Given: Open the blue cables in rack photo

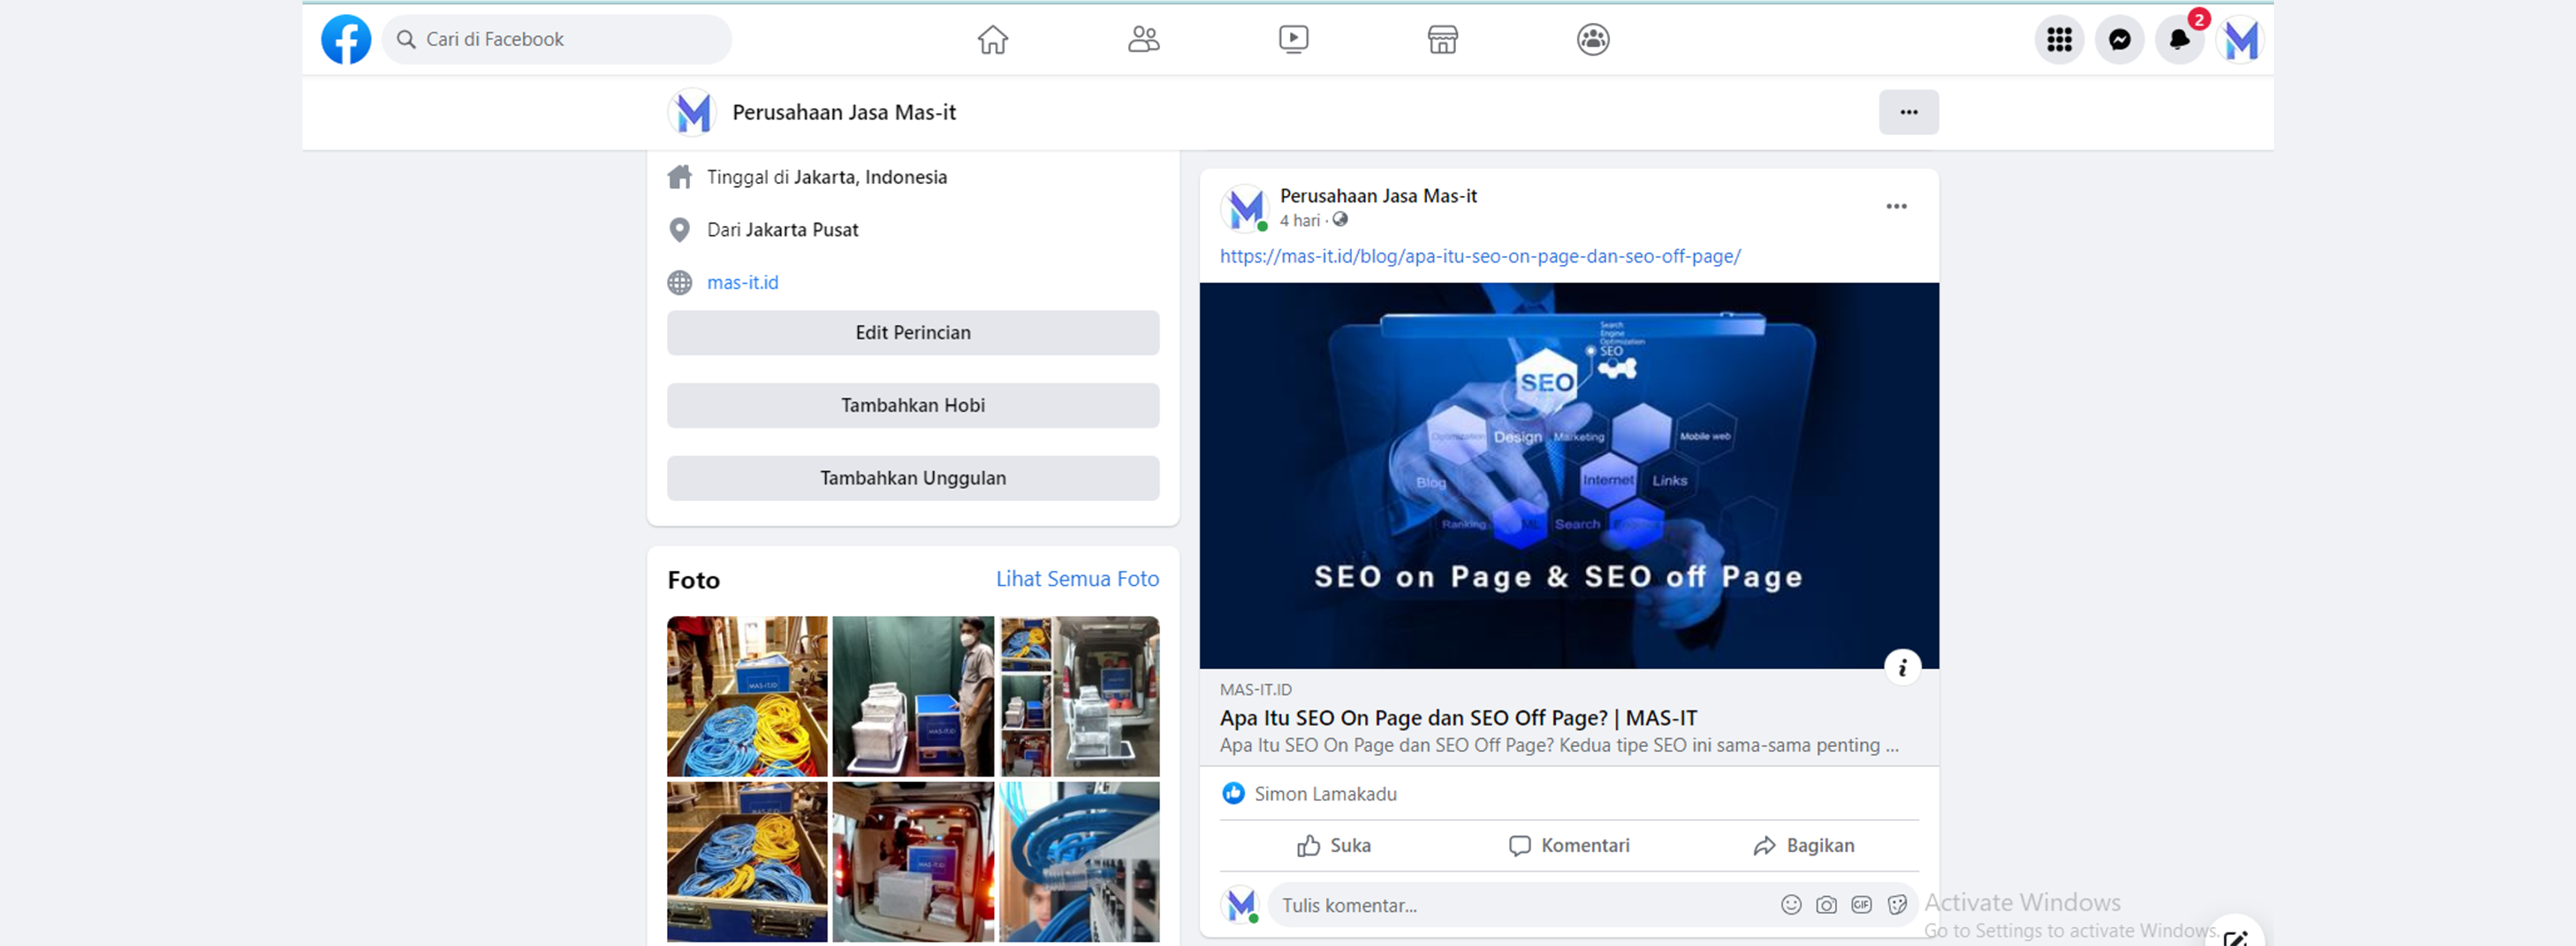Looking at the screenshot, I should [1079, 862].
